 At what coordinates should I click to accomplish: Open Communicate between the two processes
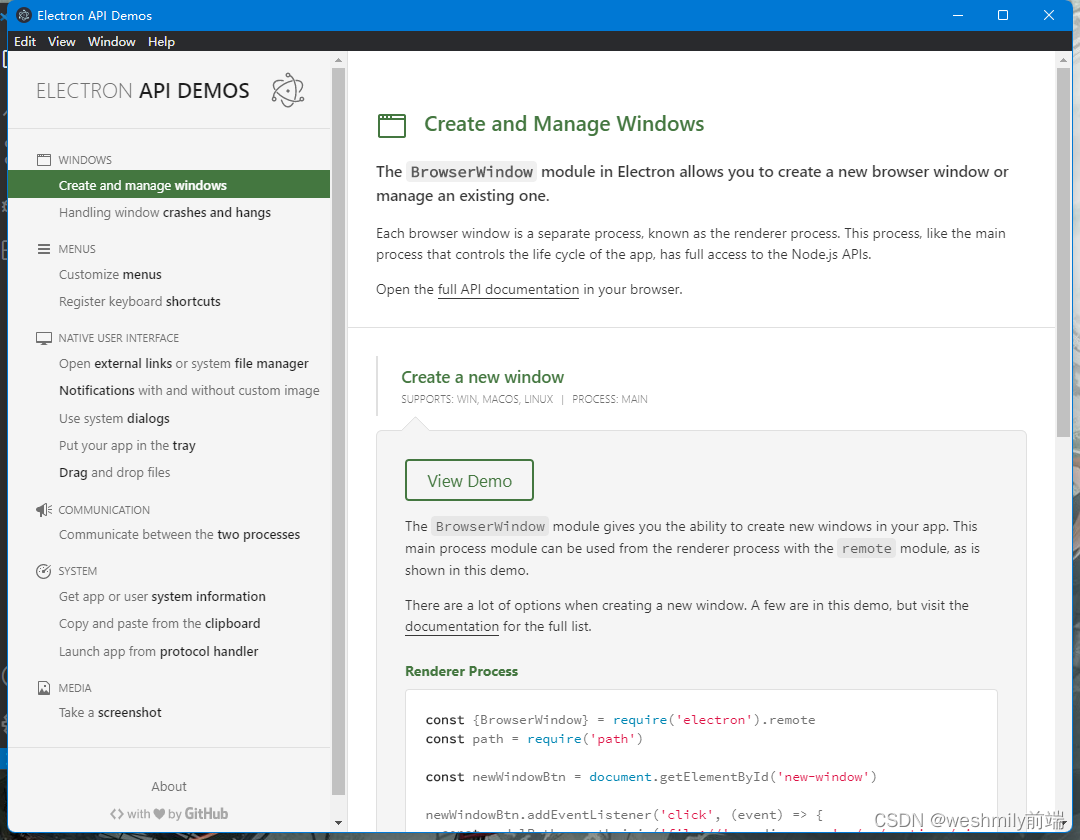[179, 534]
